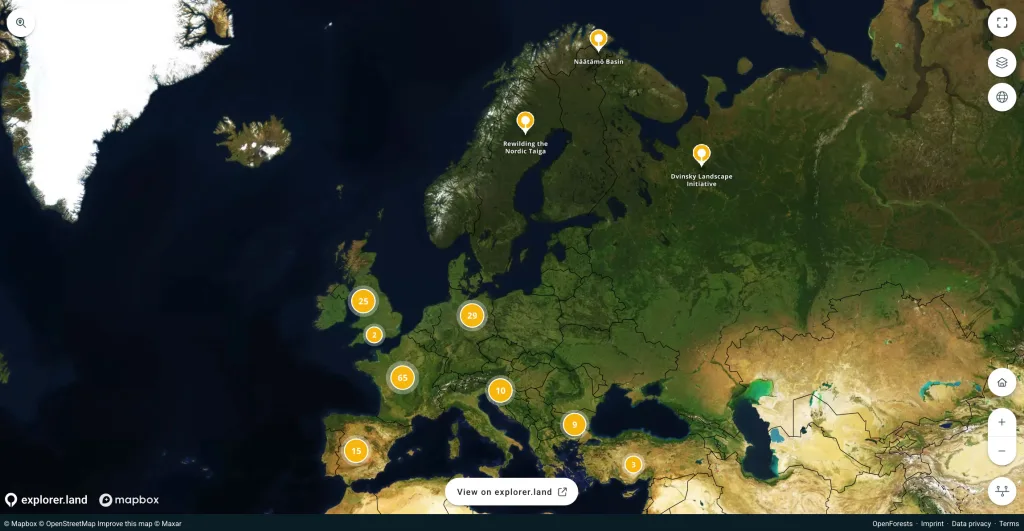The height and width of the screenshot is (531, 1024).
Task: Open the Imprint footer link
Action: (932, 523)
